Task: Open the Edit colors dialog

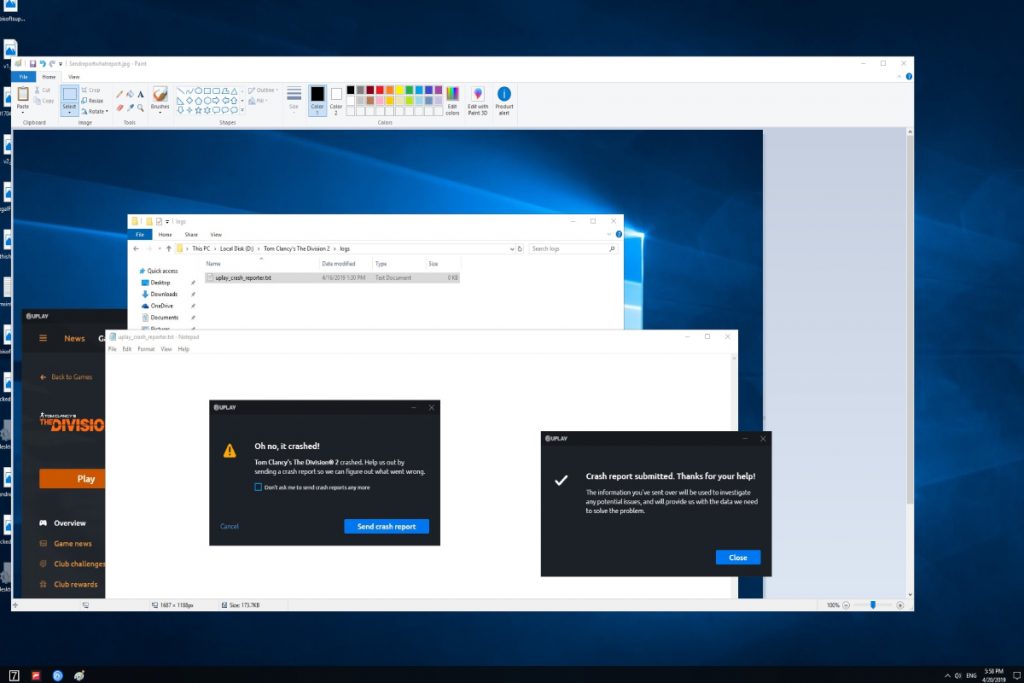Action: 452,101
